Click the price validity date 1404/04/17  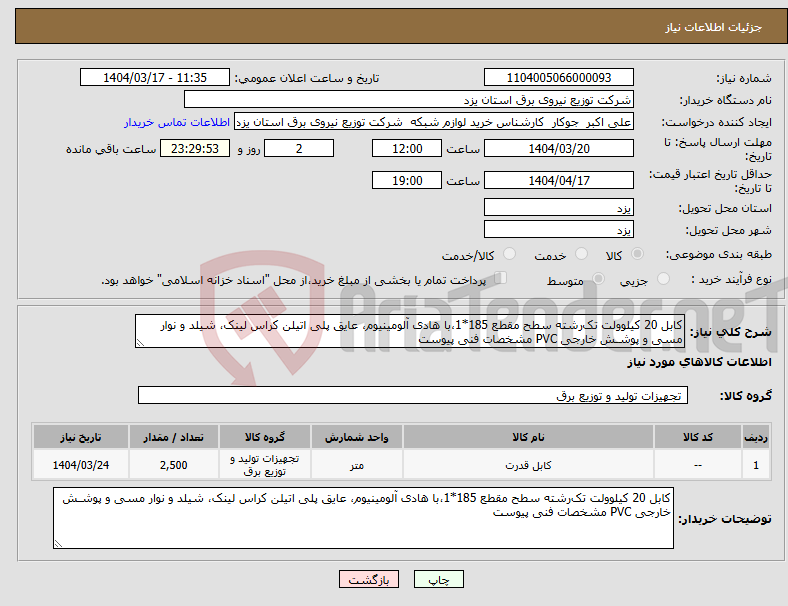tap(559, 180)
